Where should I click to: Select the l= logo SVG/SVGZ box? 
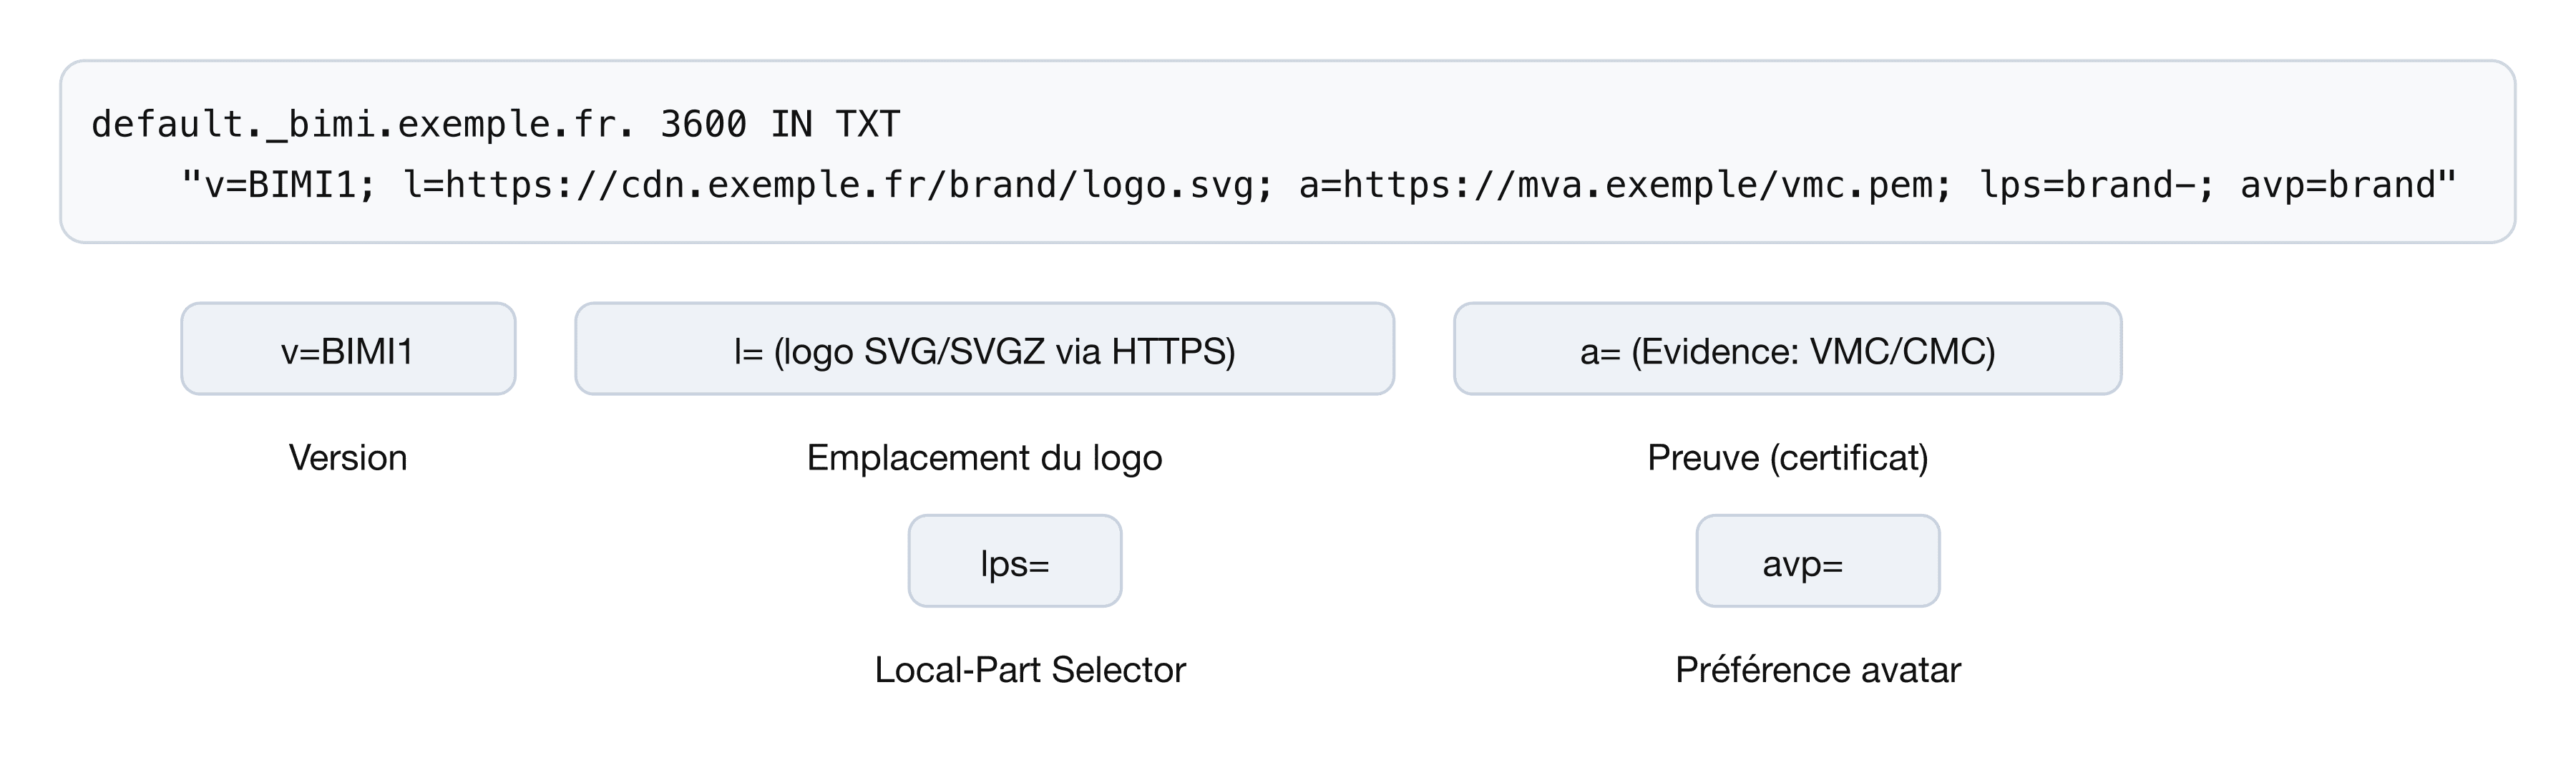[x=984, y=350]
